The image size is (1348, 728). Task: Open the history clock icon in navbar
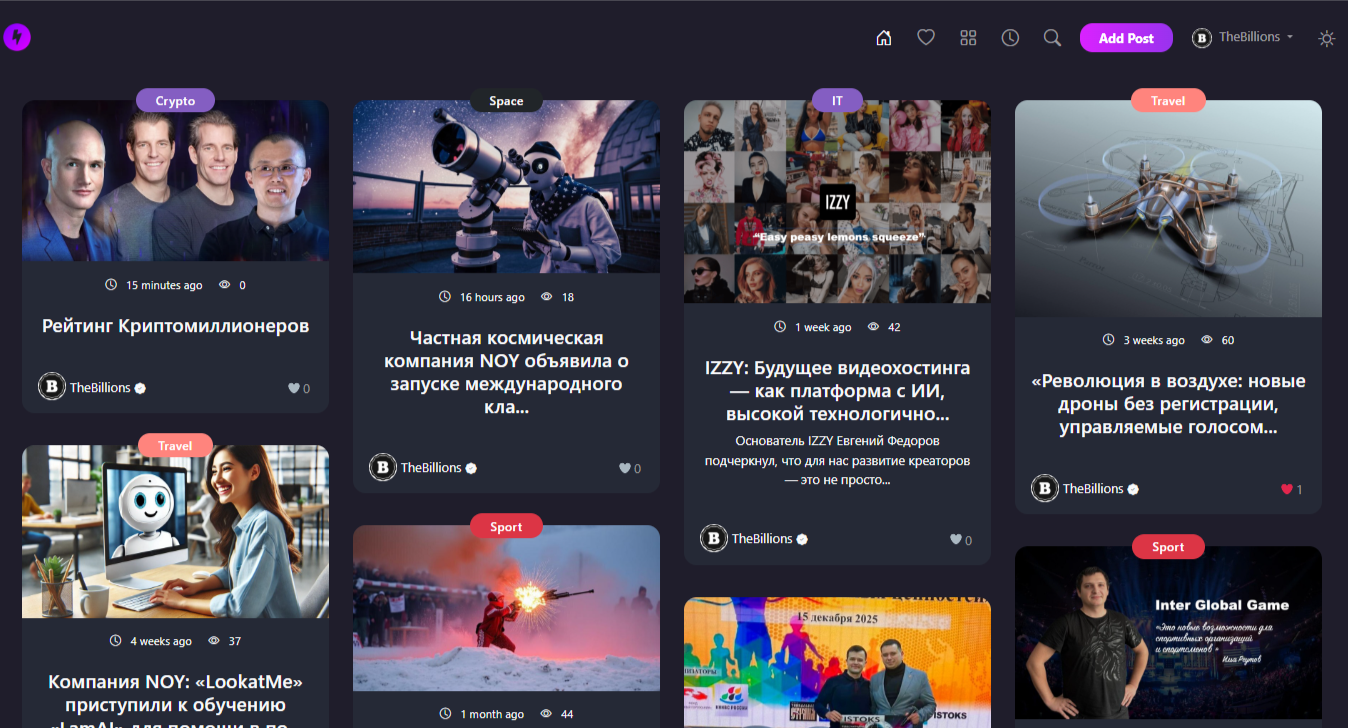click(1010, 38)
